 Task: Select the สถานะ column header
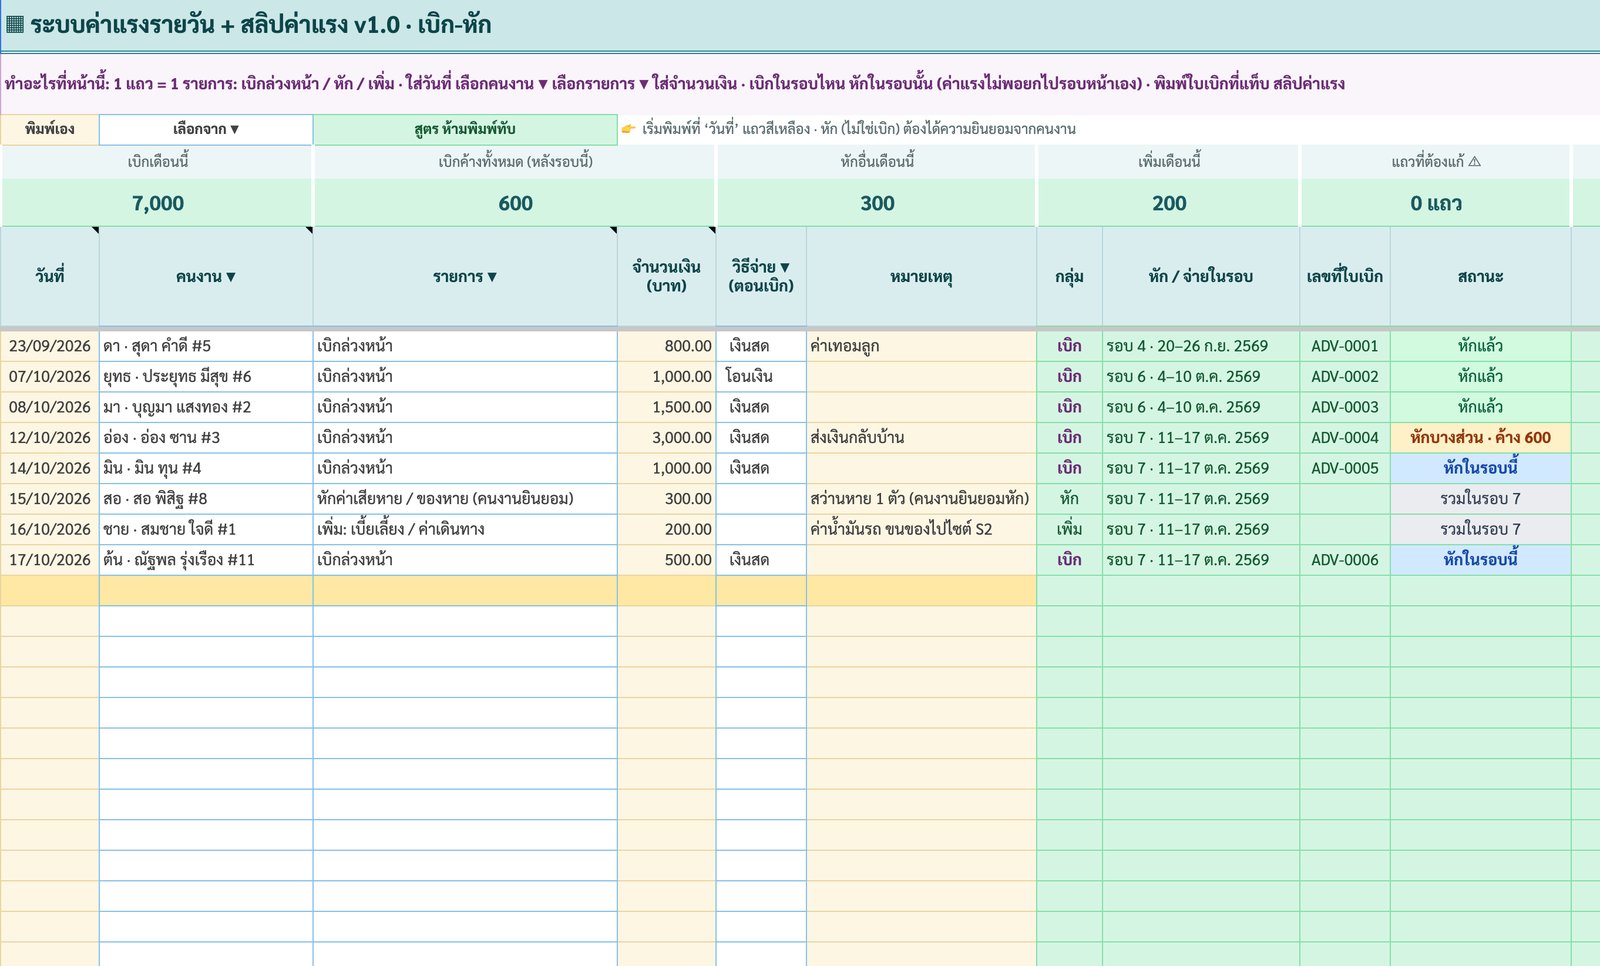point(1480,276)
